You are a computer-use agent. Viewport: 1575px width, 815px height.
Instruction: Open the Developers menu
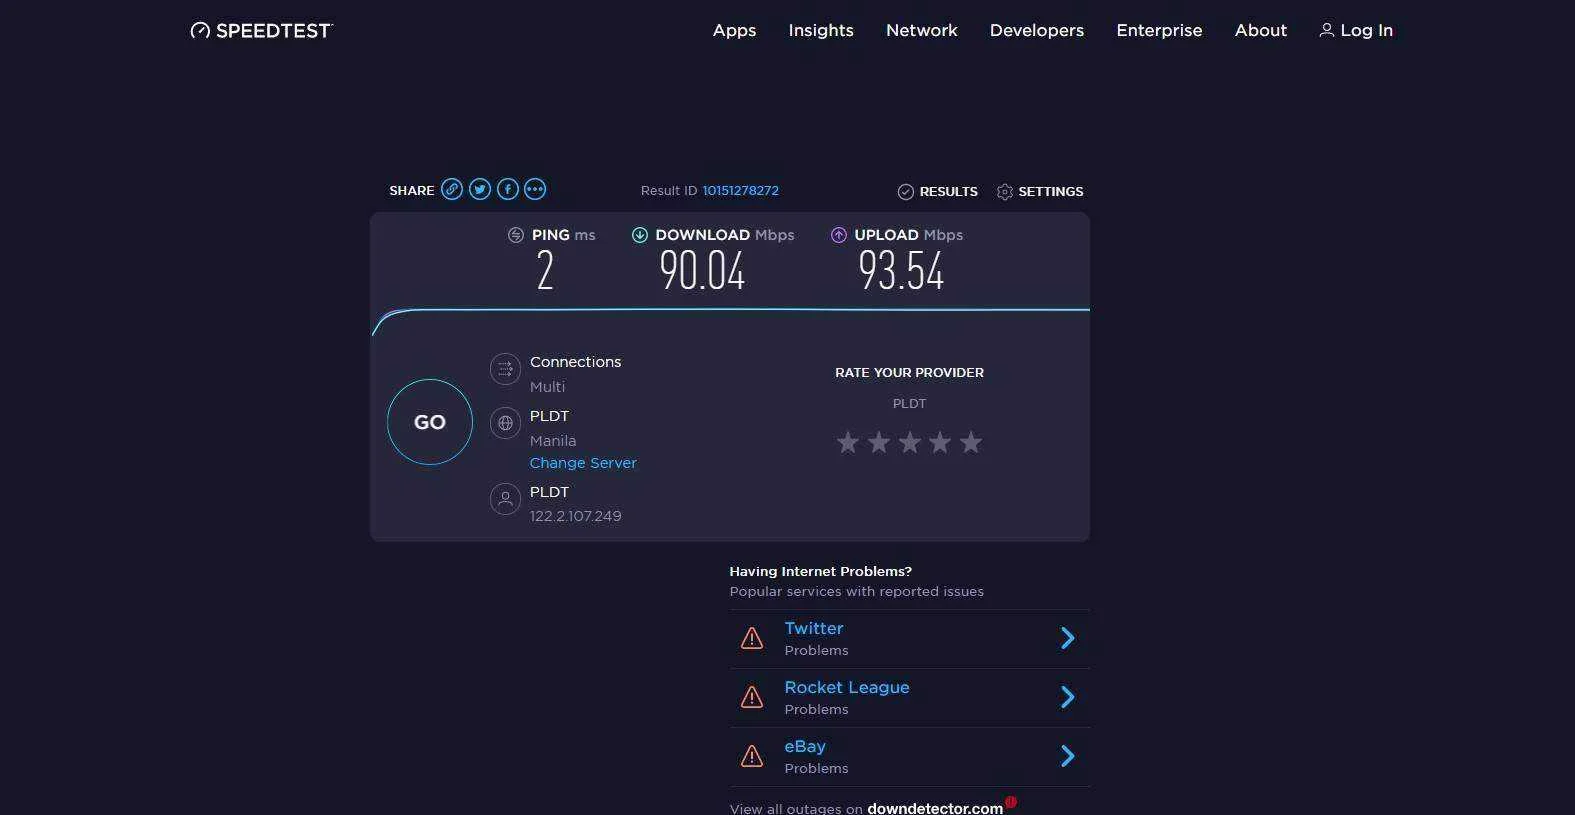[x=1037, y=30]
